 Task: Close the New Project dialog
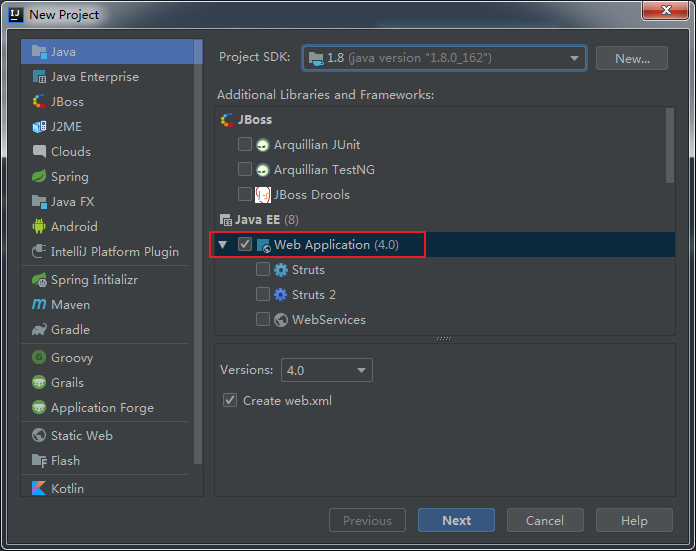pos(665,10)
